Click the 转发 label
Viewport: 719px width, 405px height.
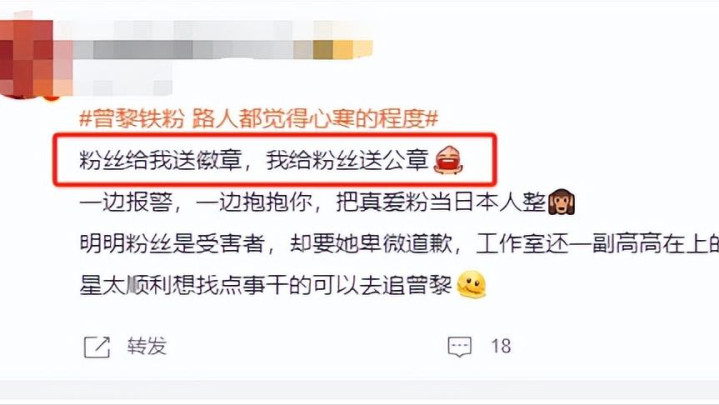coord(147,346)
